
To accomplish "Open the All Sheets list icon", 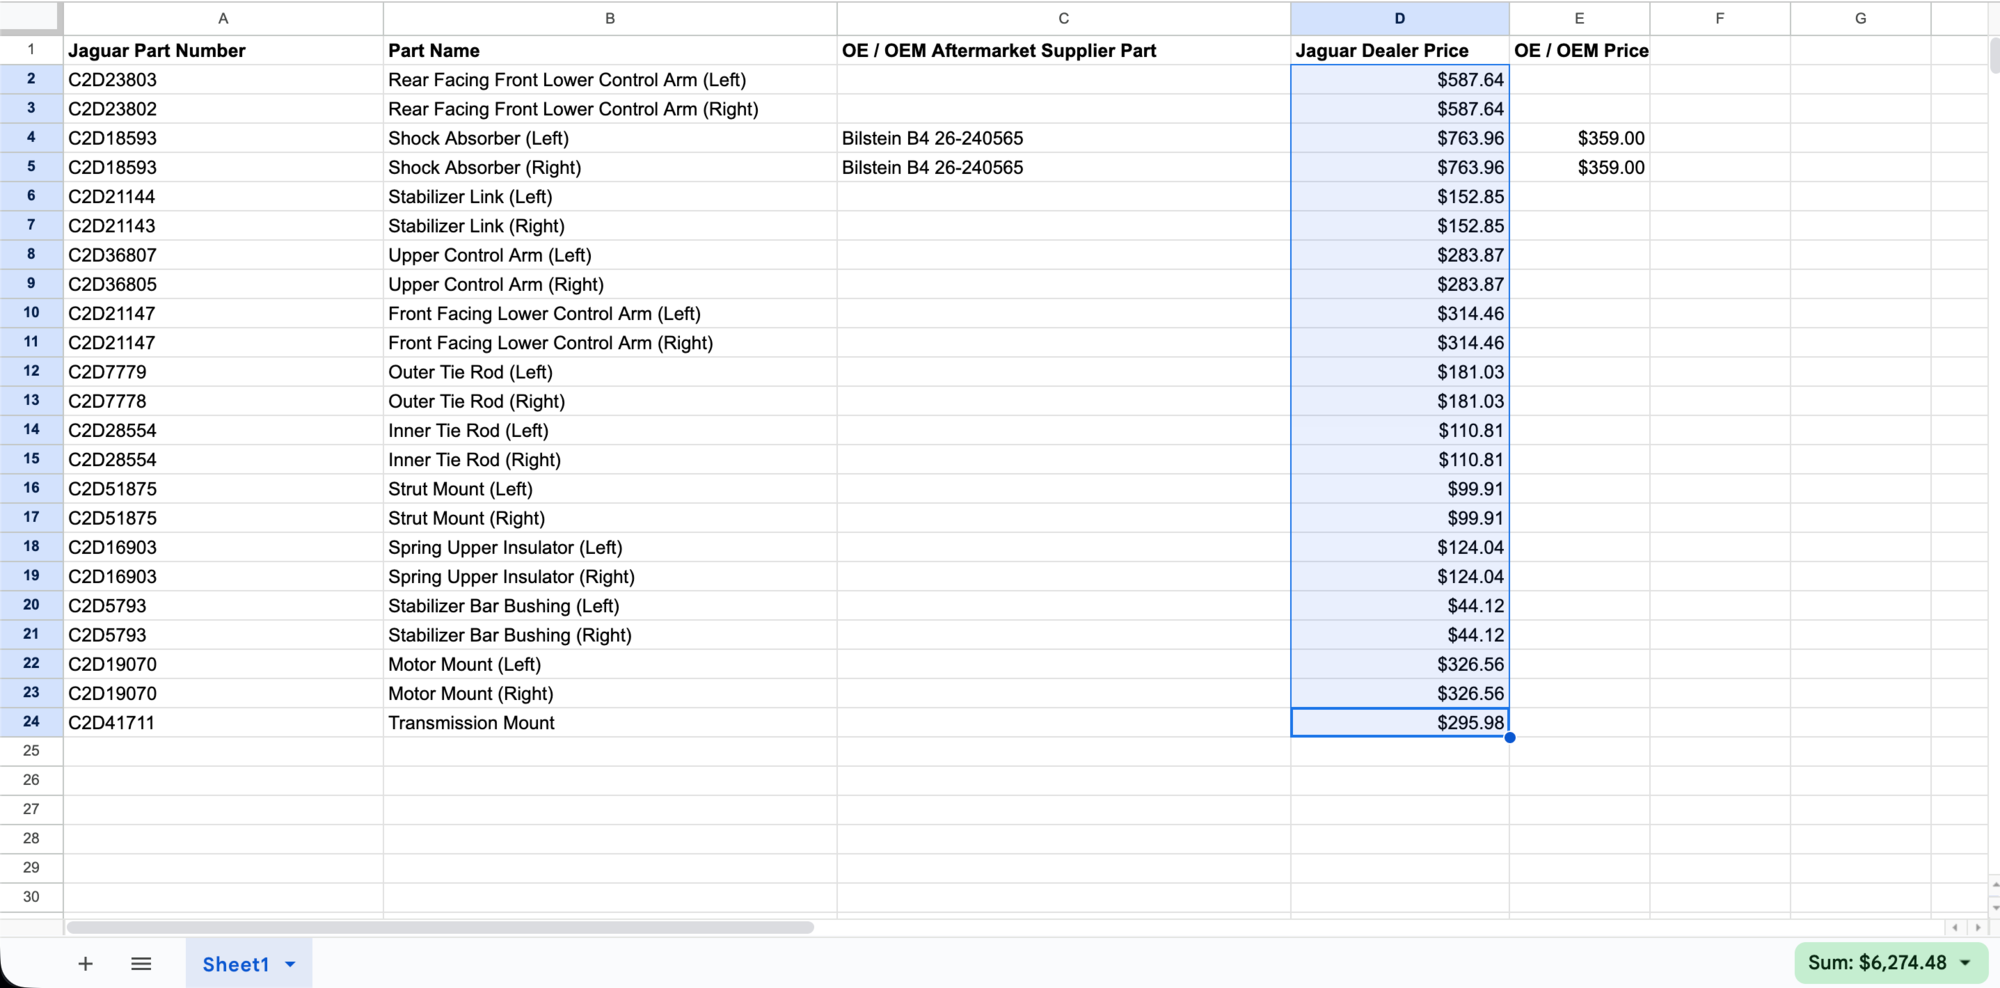I will point(141,964).
